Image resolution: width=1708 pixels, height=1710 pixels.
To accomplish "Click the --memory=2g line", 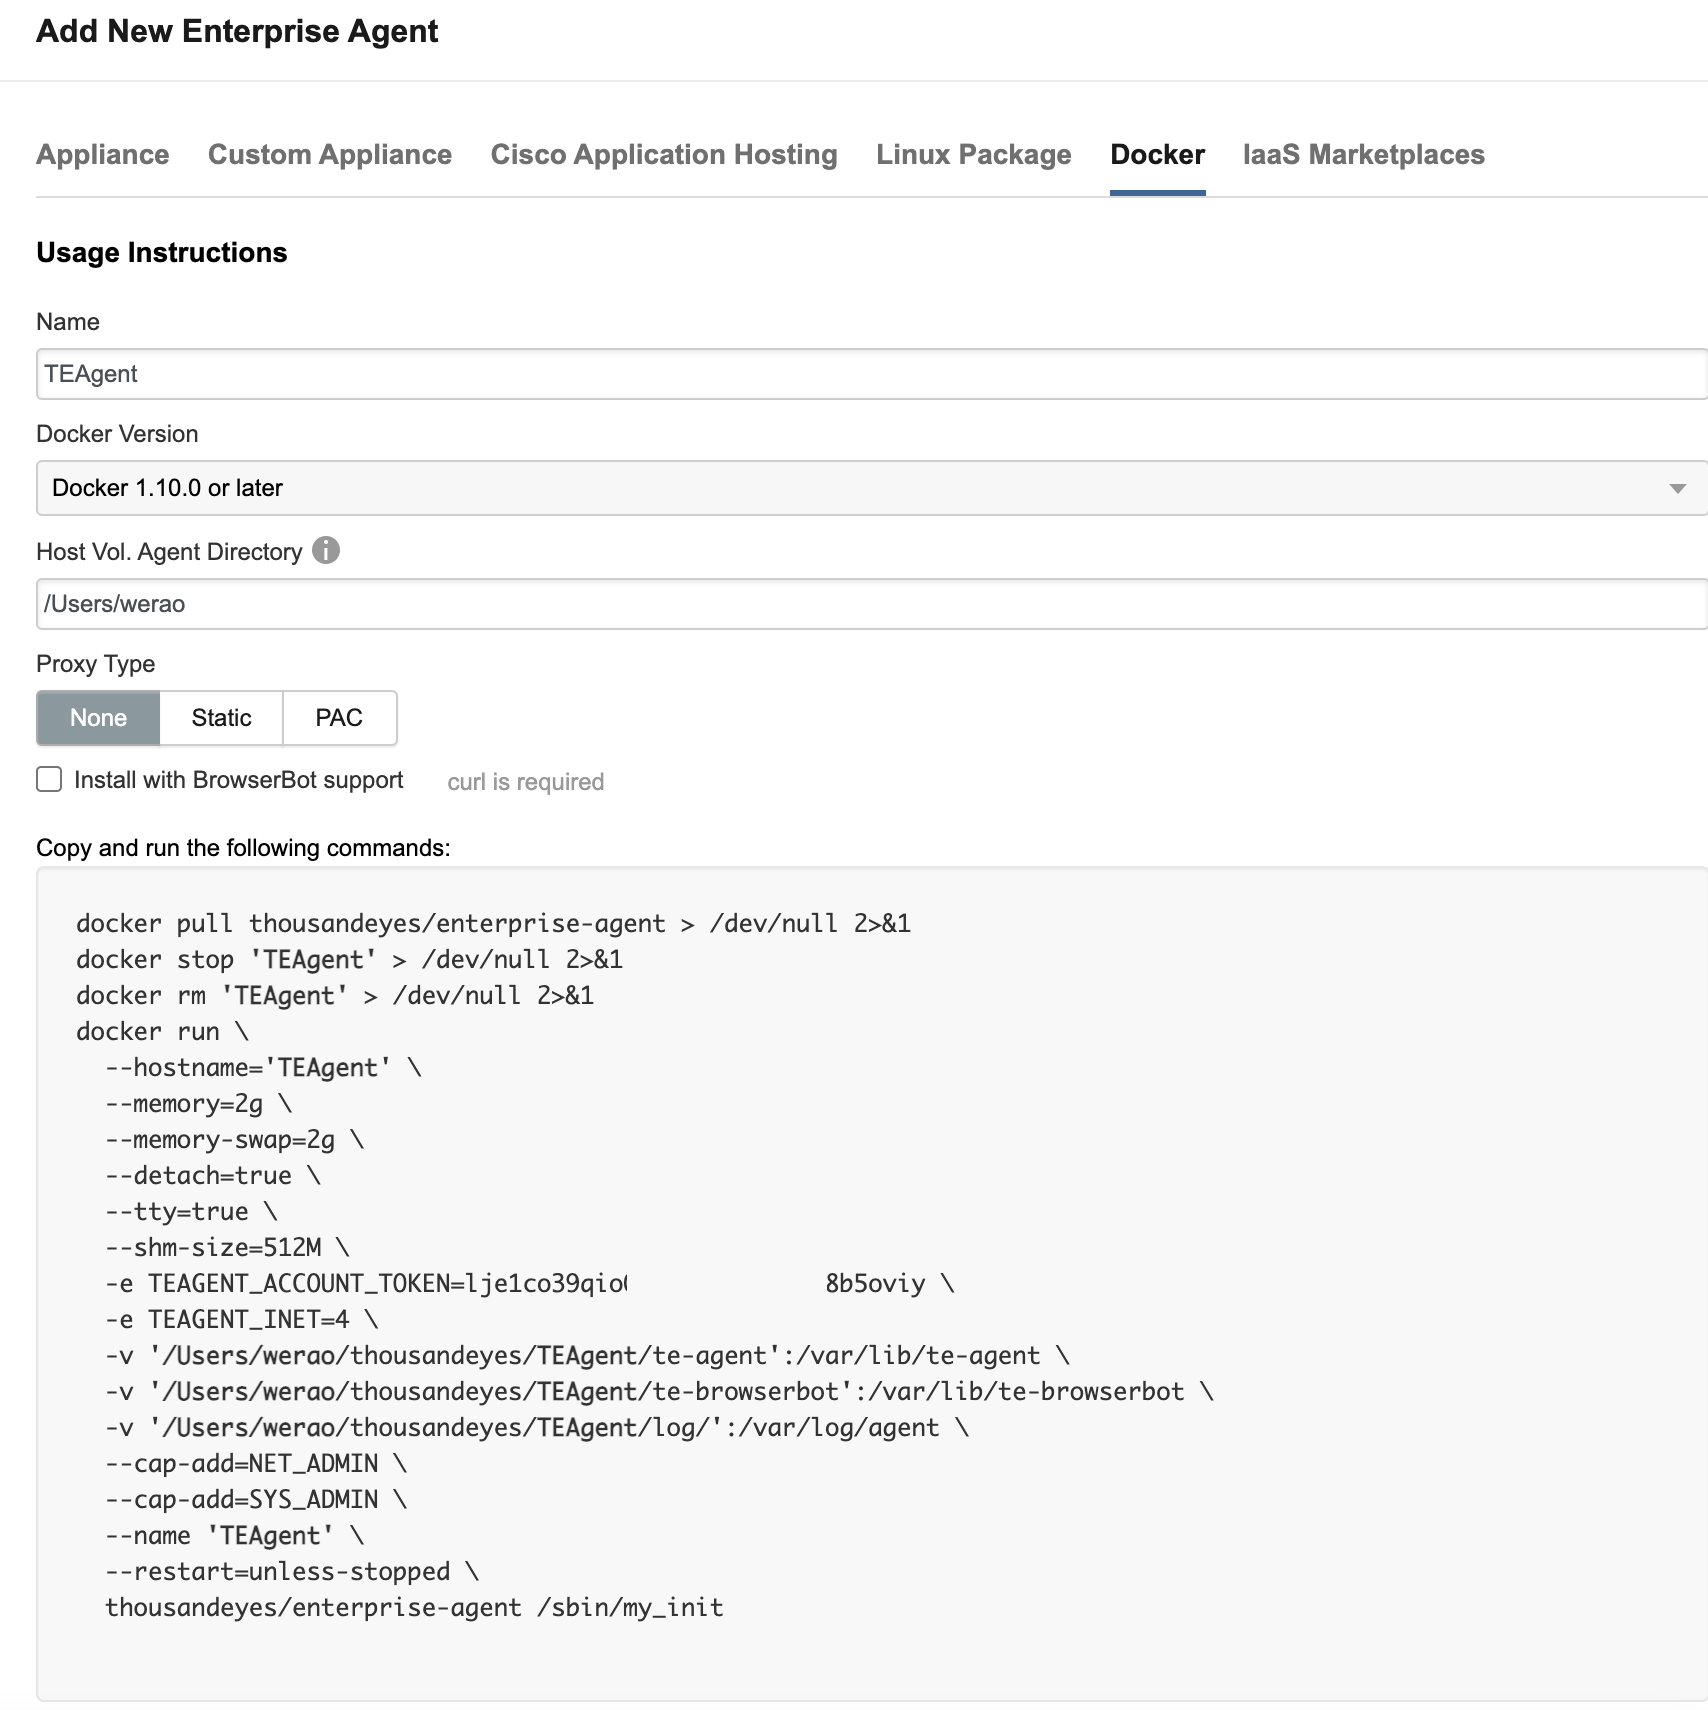I will pyautogui.click(x=199, y=1103).
